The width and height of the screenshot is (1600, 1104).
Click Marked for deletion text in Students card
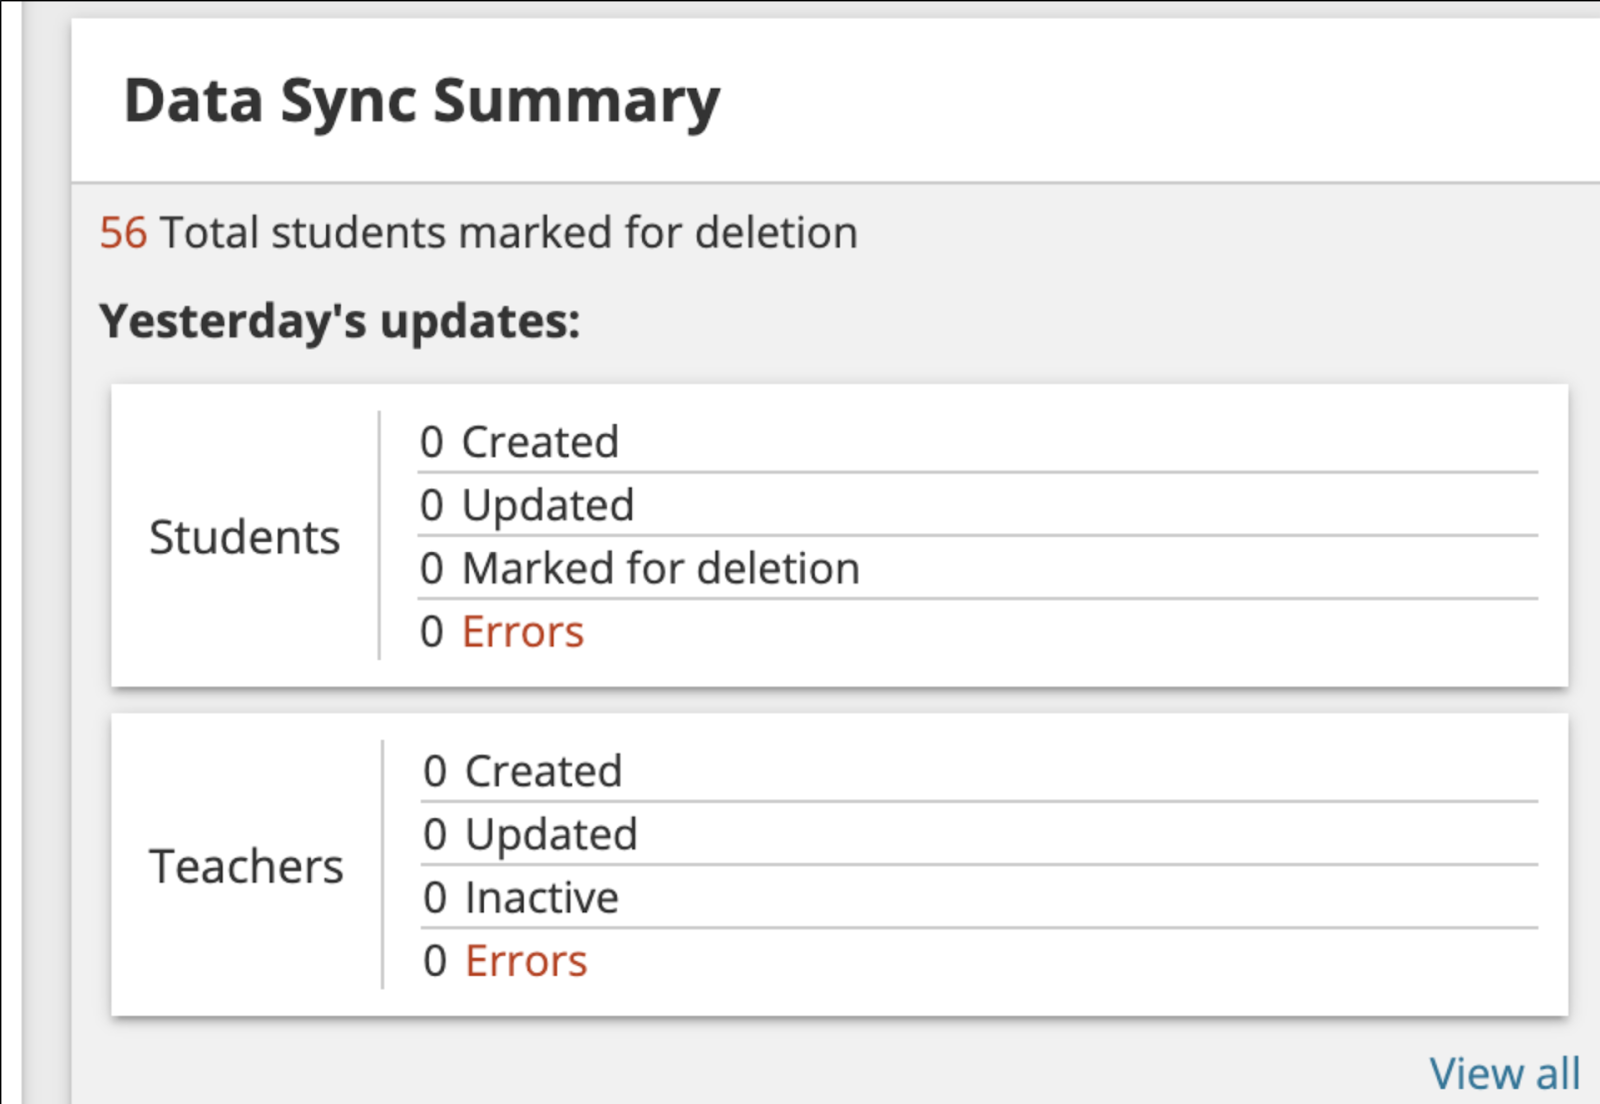tap(660, 569)
